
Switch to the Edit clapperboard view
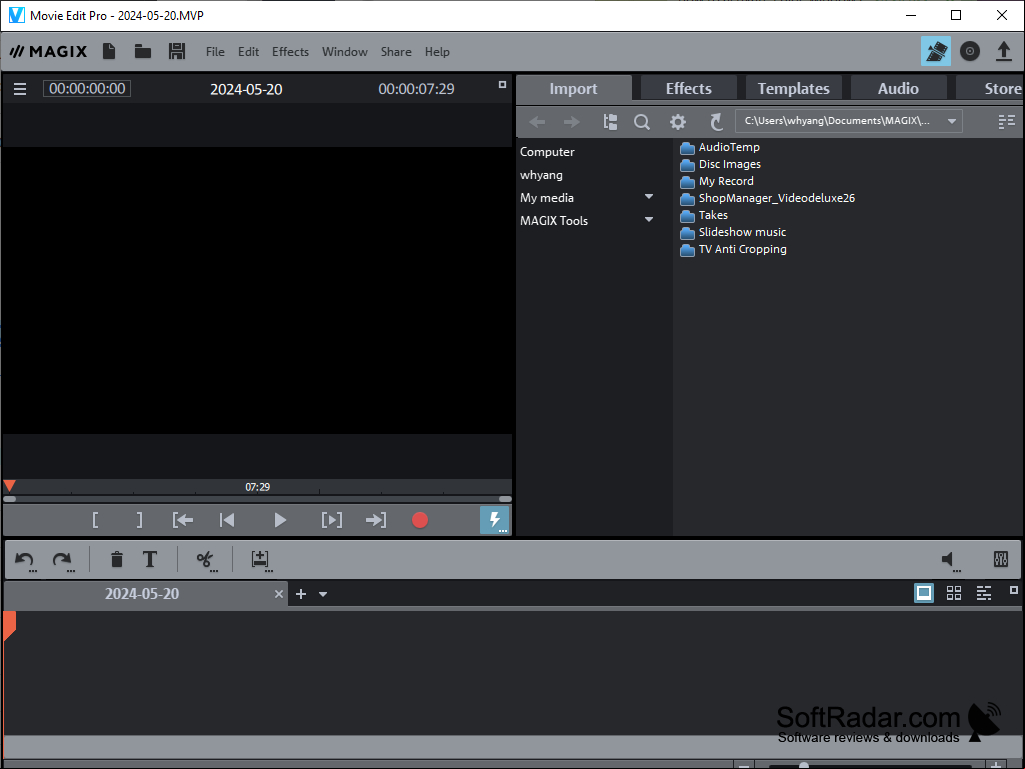[x=935, y=51]
